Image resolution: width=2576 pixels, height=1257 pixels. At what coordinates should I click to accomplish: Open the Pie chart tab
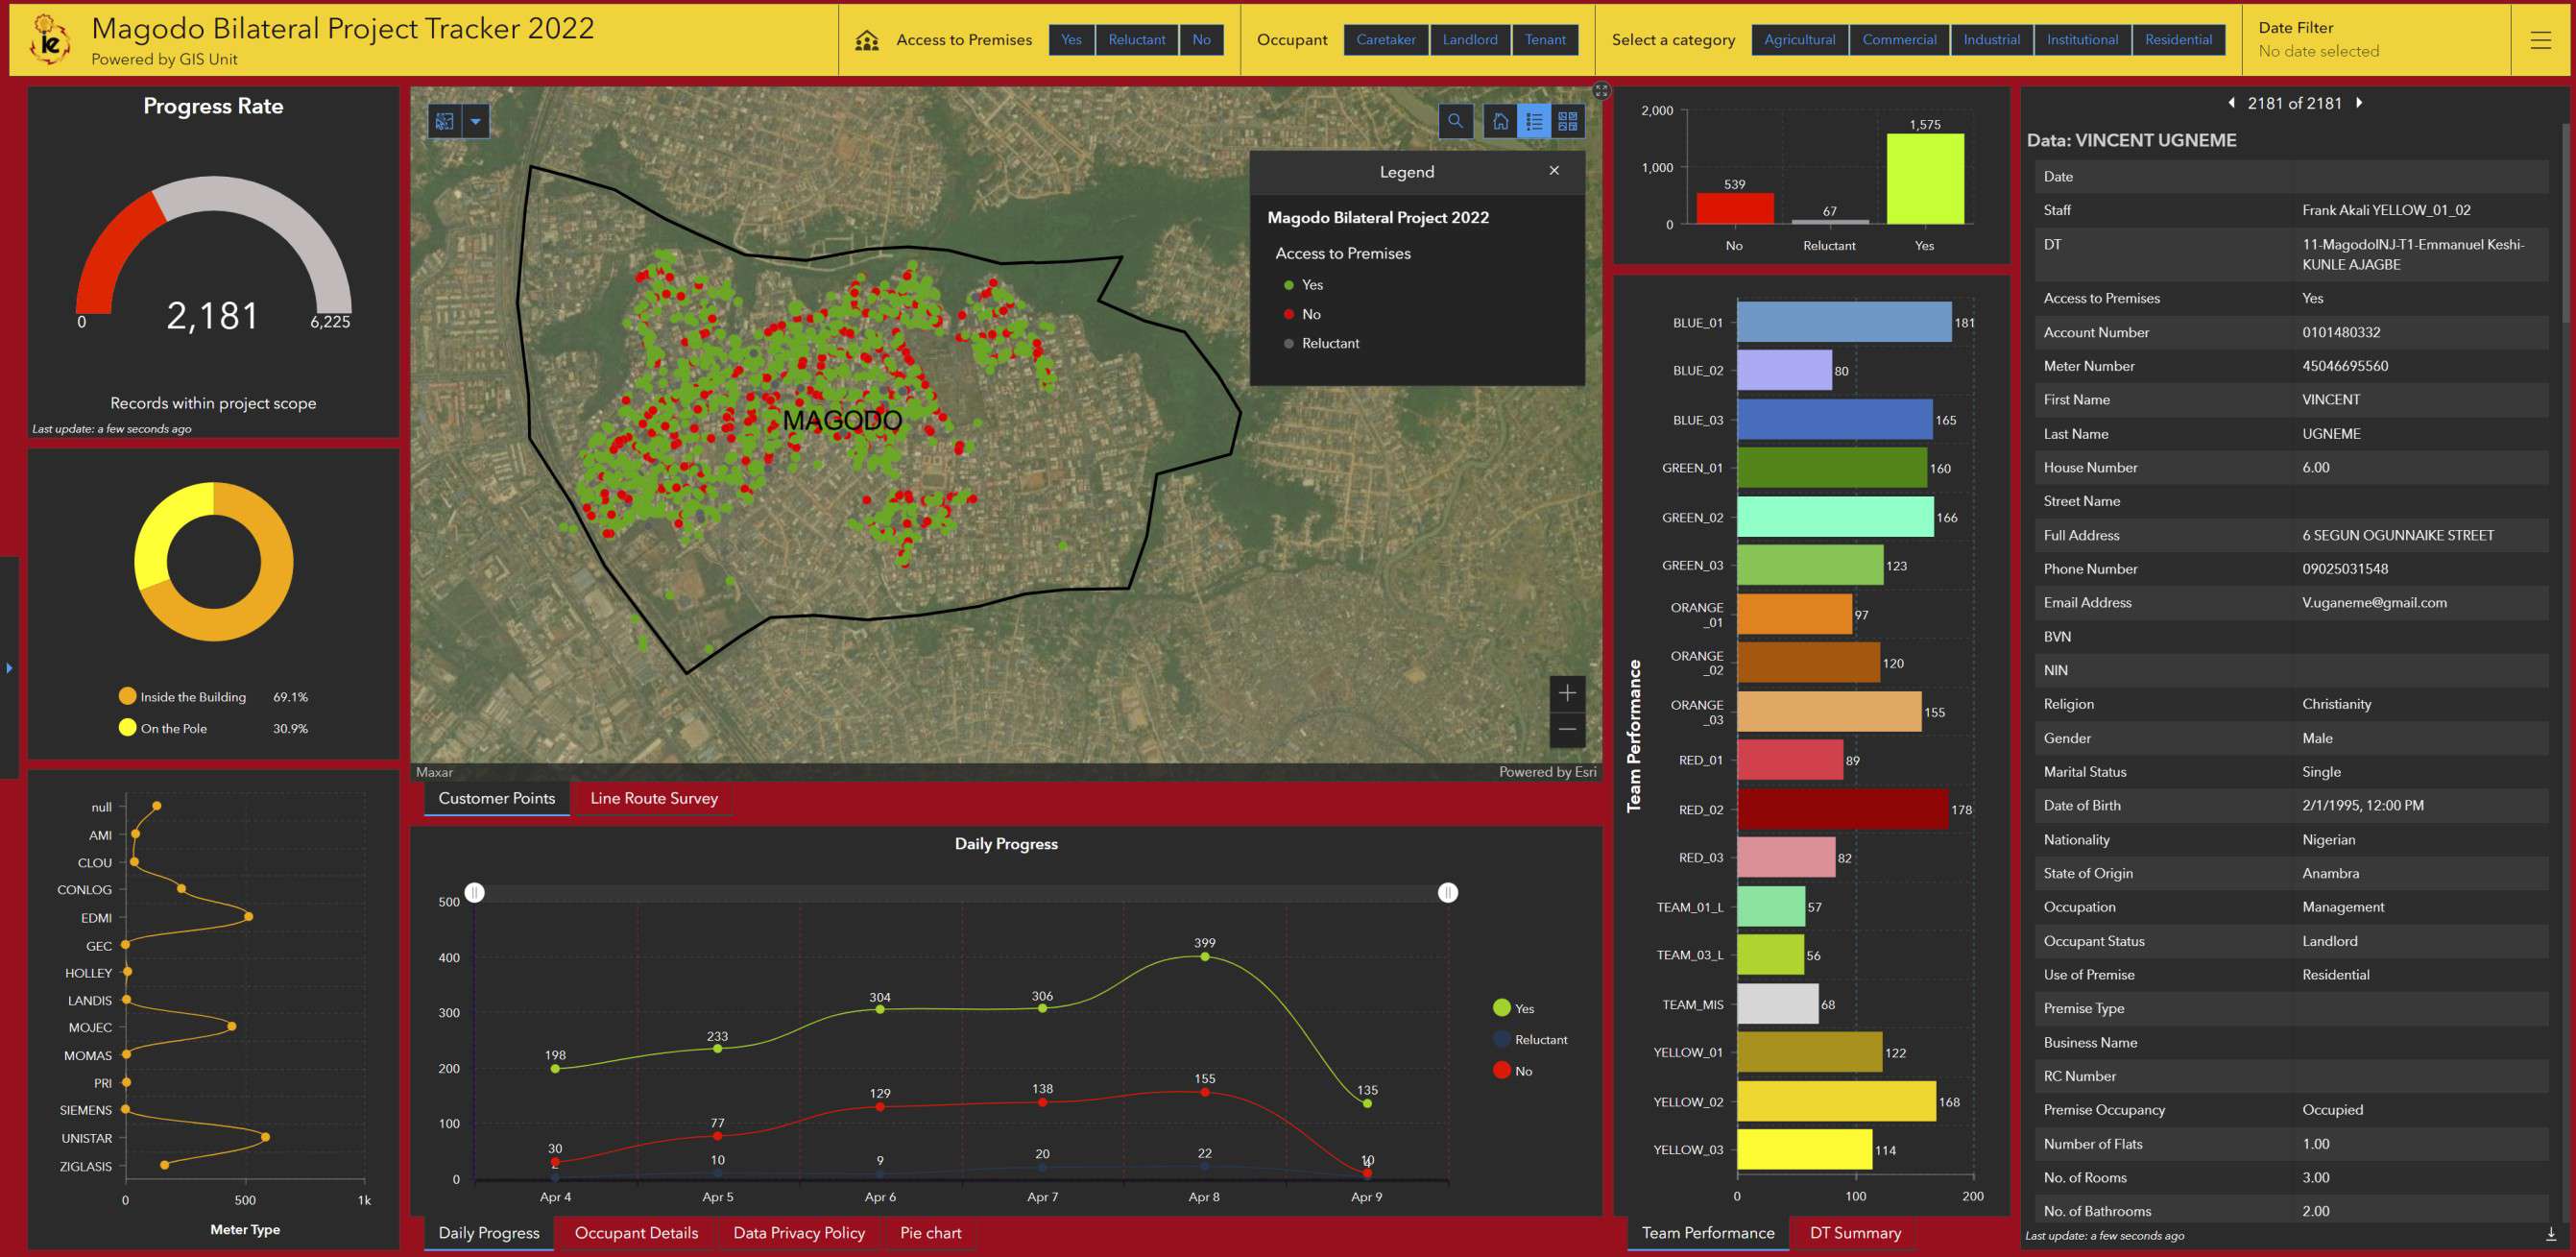[x=931, y=1233]
